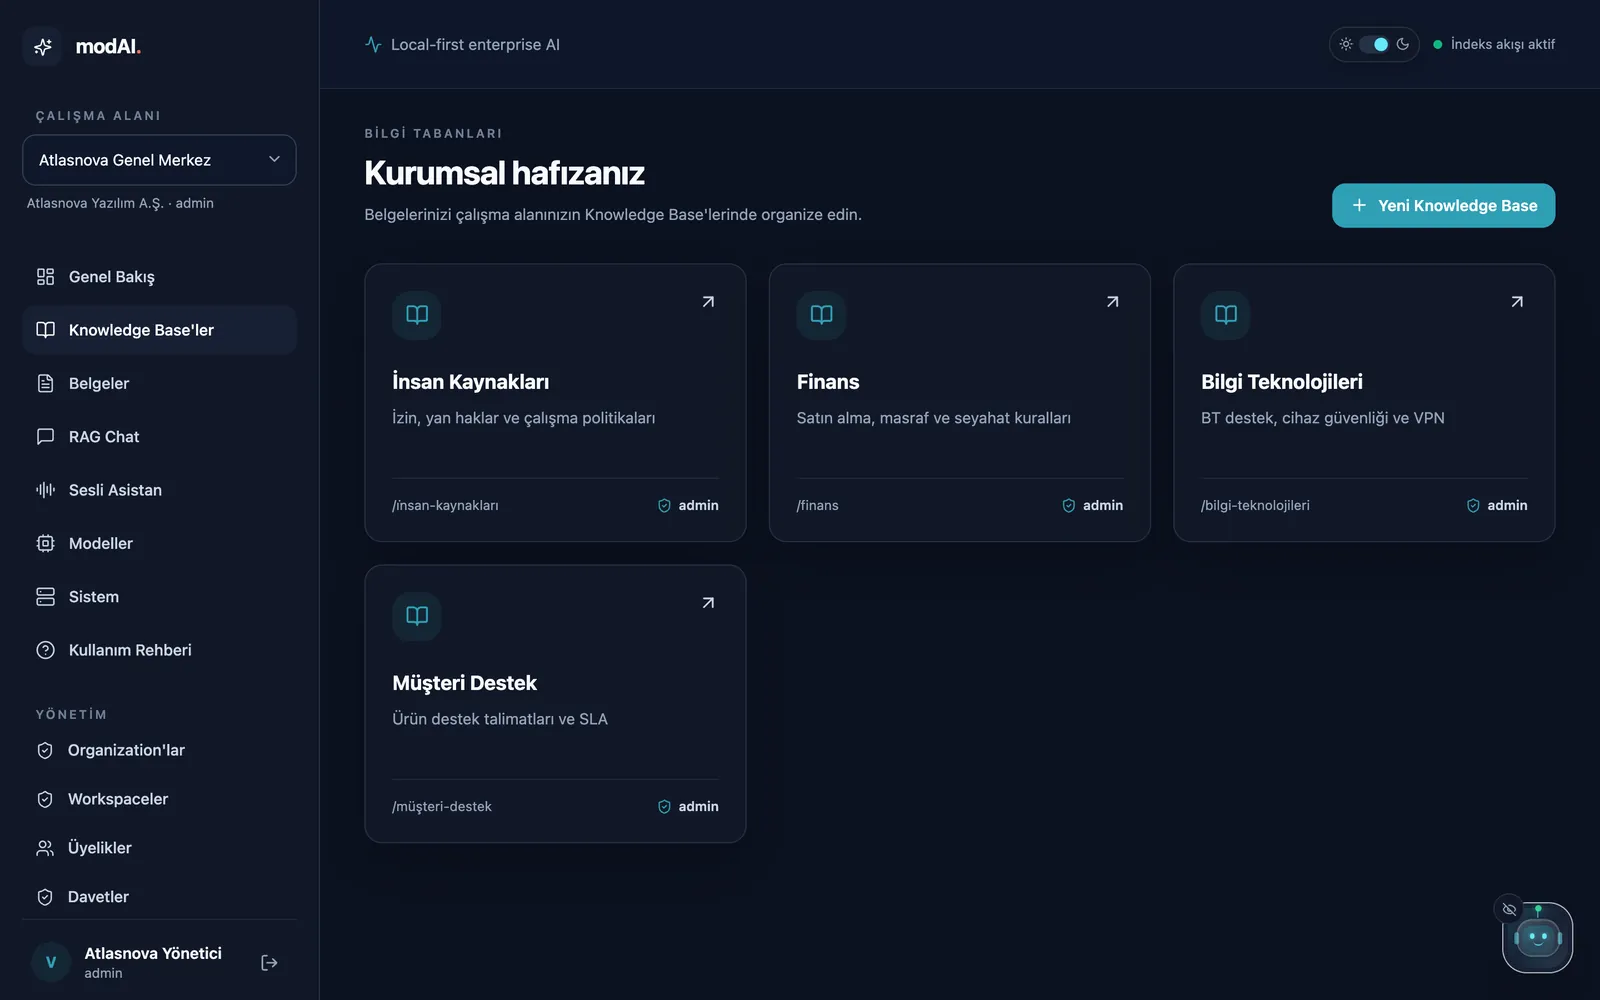Click the /bilgi-teknolojileri path text
Image resolution: width=1600 pixels, height=1000 pixels.
pyautogui.click(x=1255, y=506)
